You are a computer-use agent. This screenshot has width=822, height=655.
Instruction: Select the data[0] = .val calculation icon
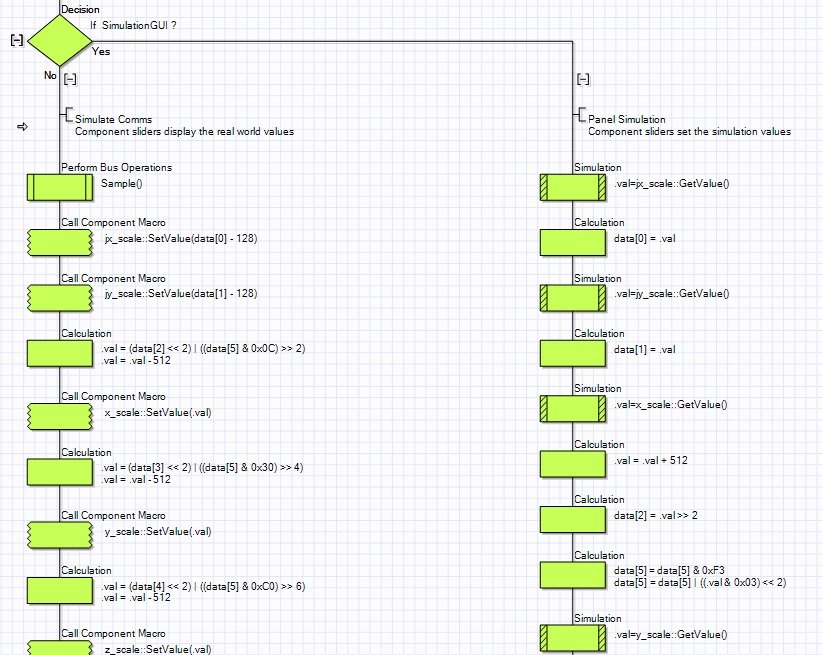[572, 242]
